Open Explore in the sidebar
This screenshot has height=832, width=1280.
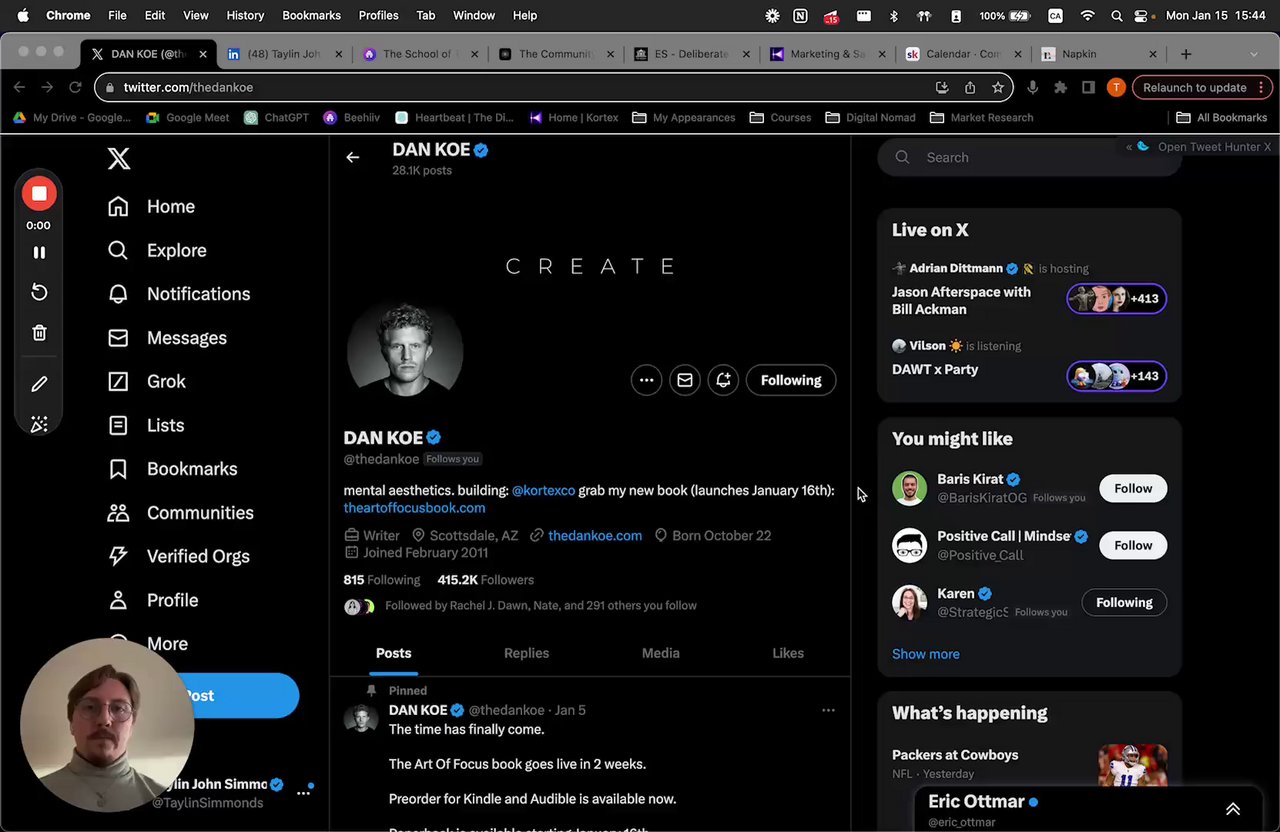(x=156, y=250)
